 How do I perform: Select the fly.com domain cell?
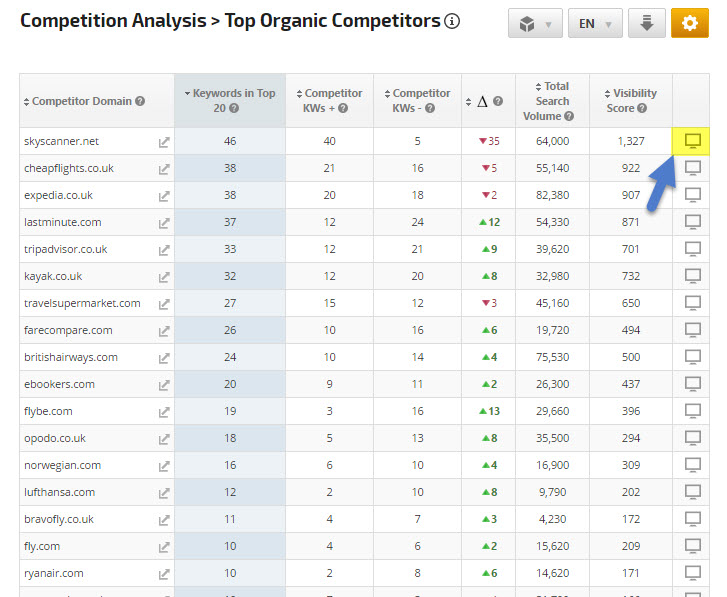[96, 546]
